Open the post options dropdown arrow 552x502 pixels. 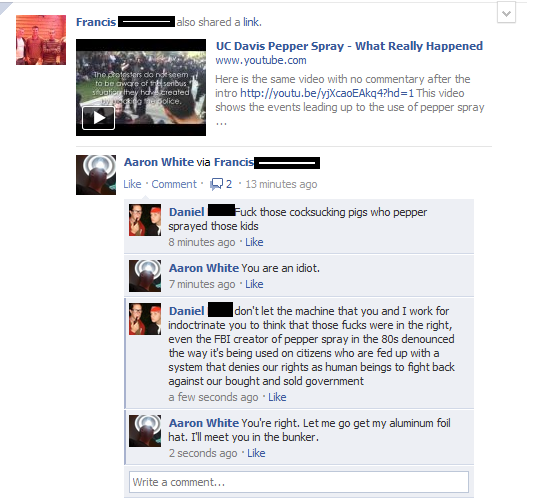tap(506, 13)
